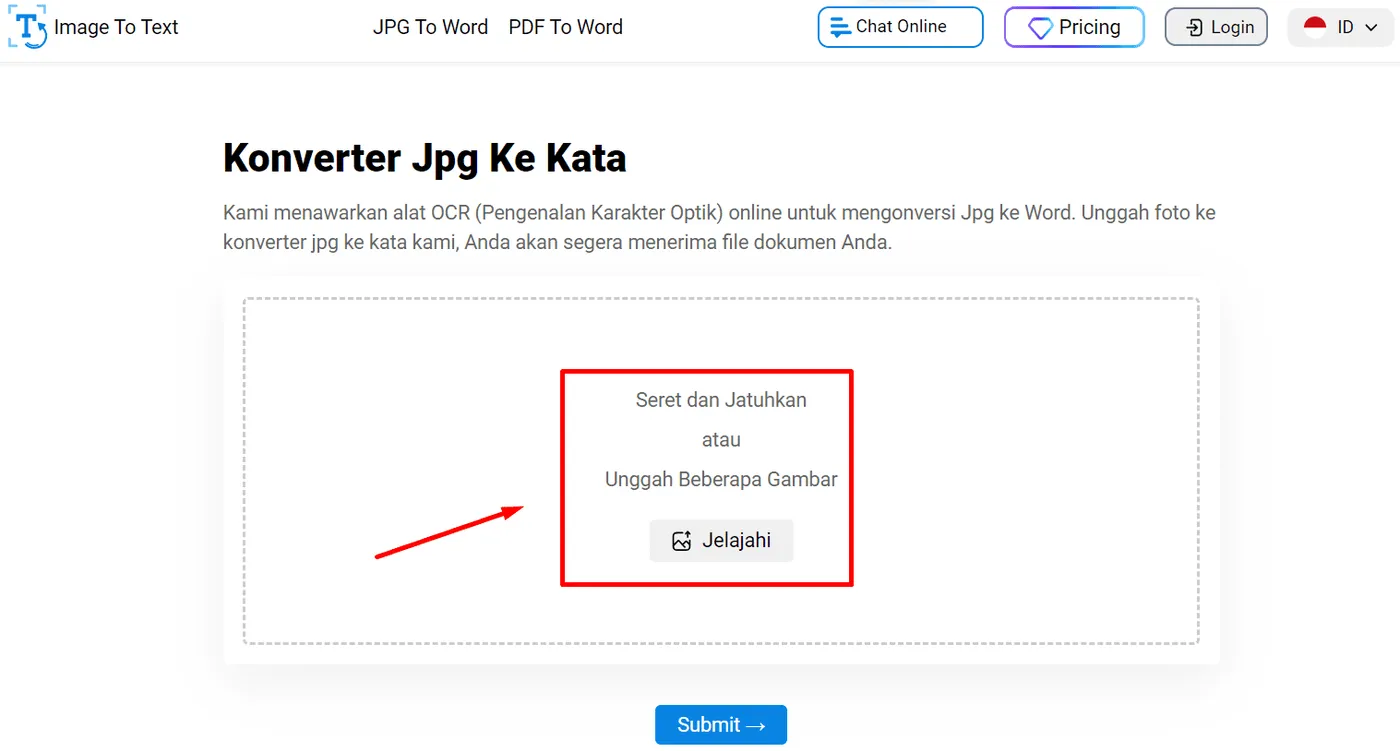The image size is (1400, 751).
Task: Open Chat Online
Action: coord(900,27)
